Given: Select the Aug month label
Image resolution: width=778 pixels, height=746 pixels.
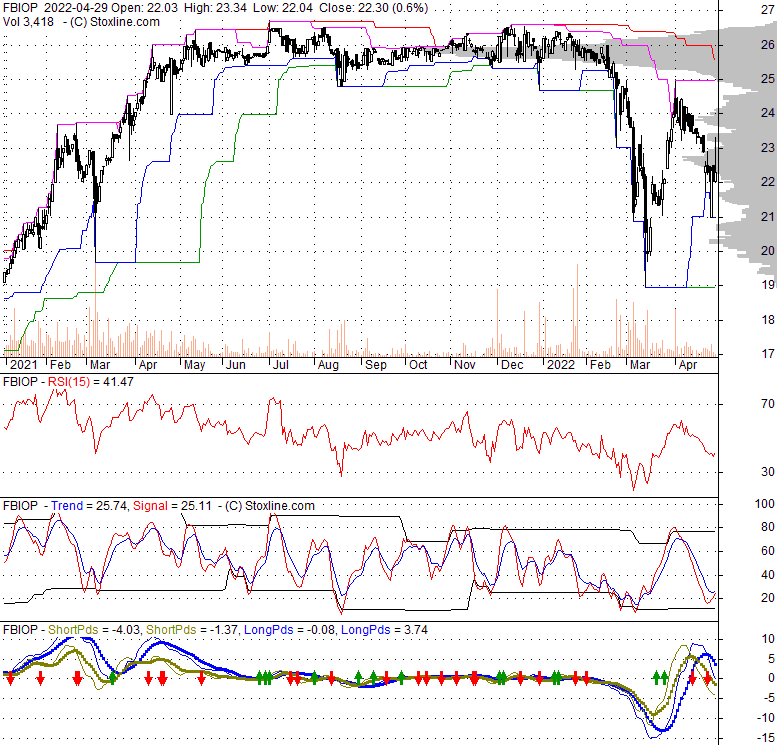Looking at the screenshot, I should coord(328,365).
